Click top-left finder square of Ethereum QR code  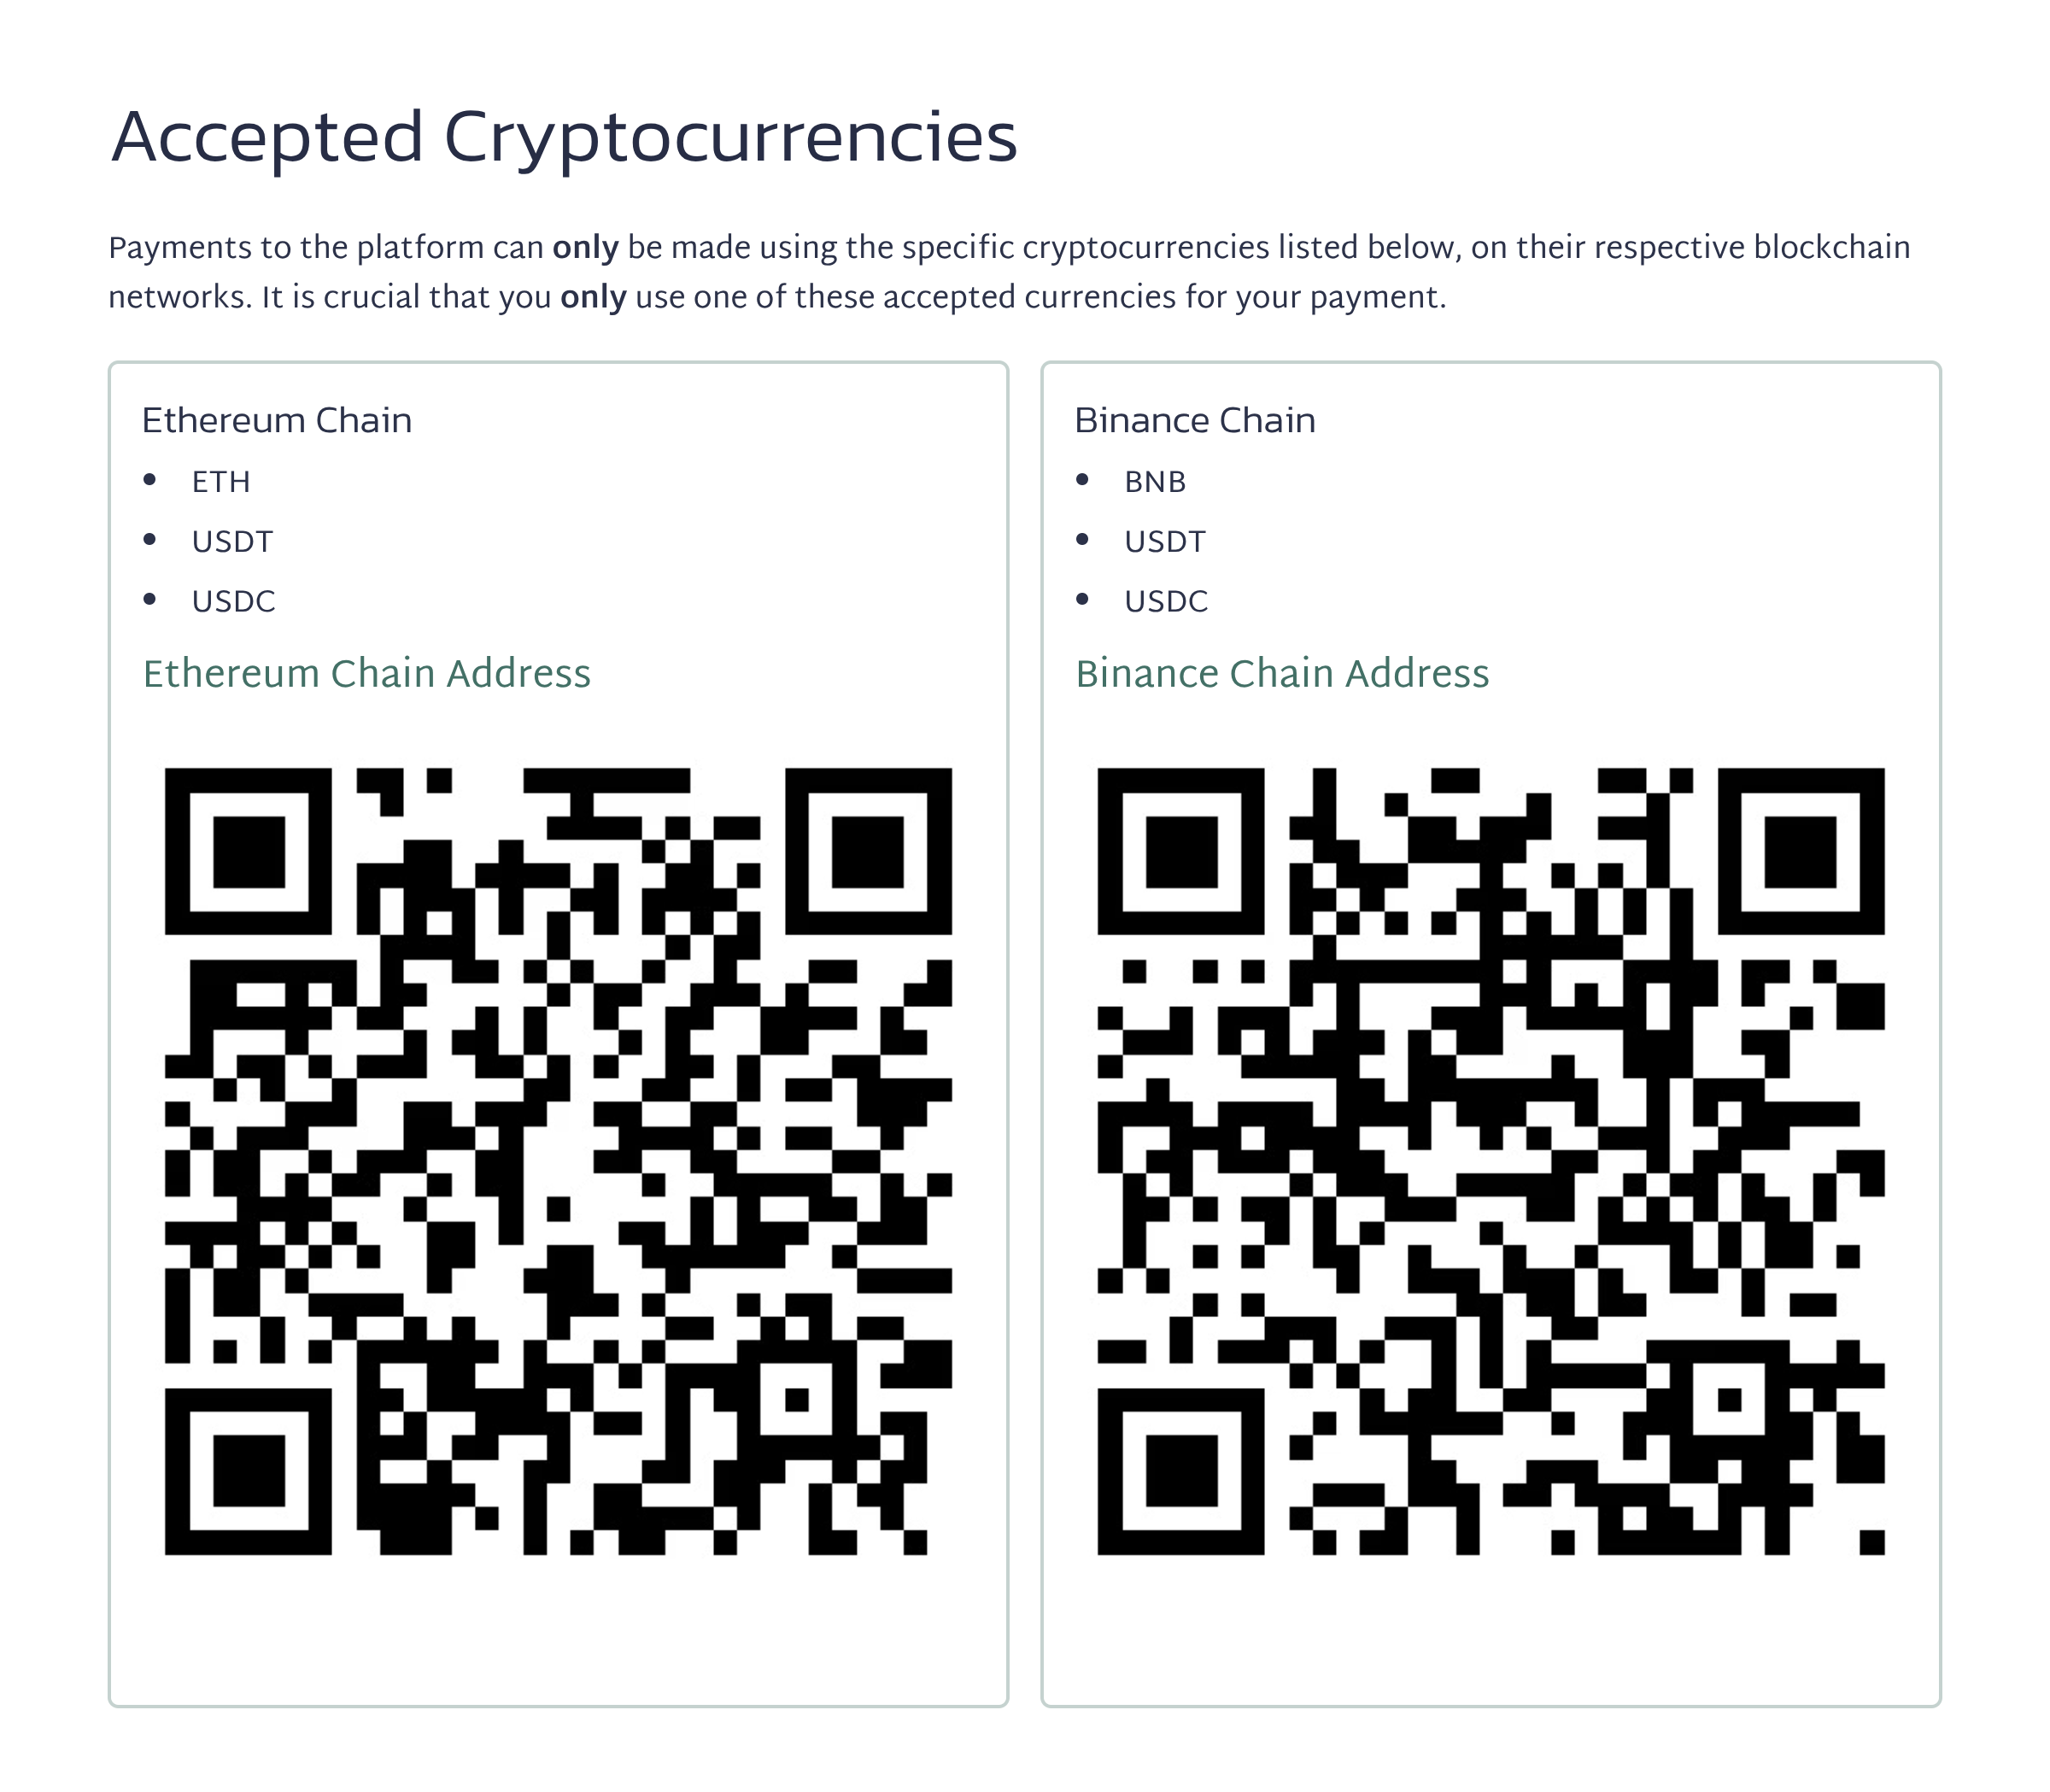248,852
